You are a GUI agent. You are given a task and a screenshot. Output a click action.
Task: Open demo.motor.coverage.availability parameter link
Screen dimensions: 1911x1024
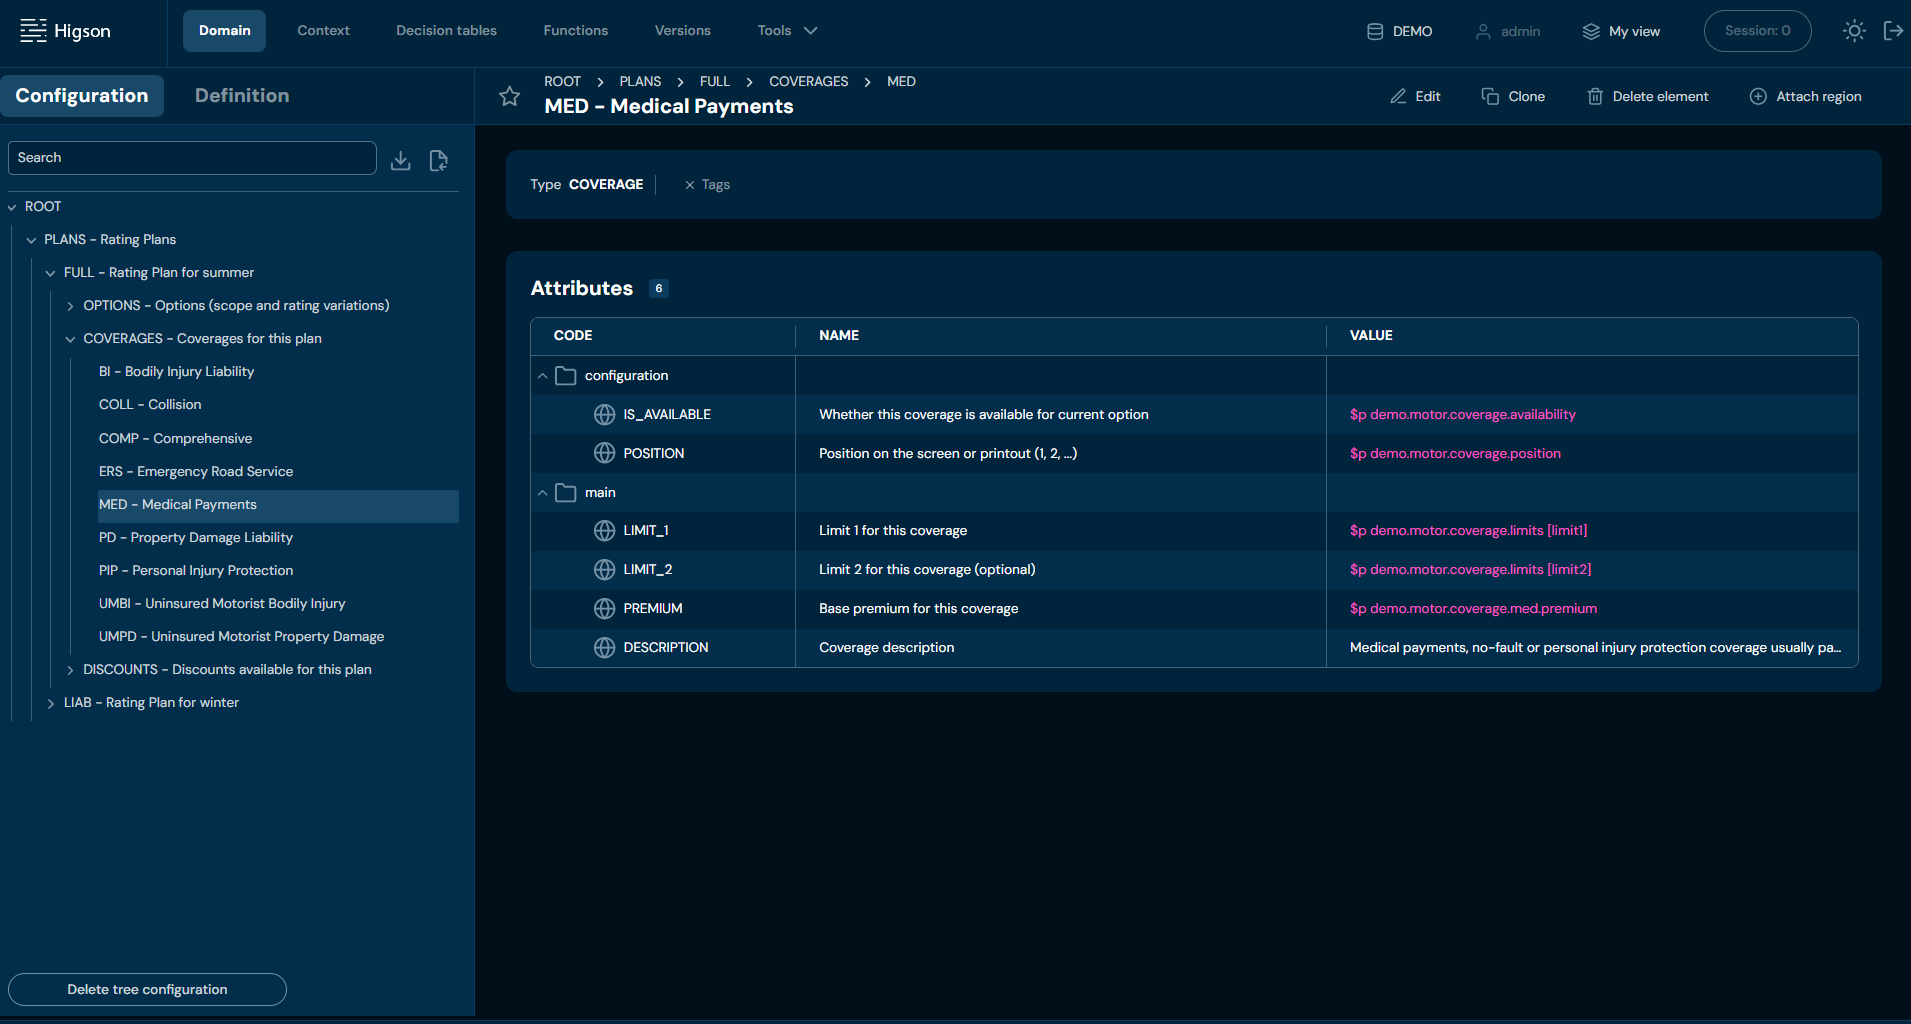click(1462, 414)
